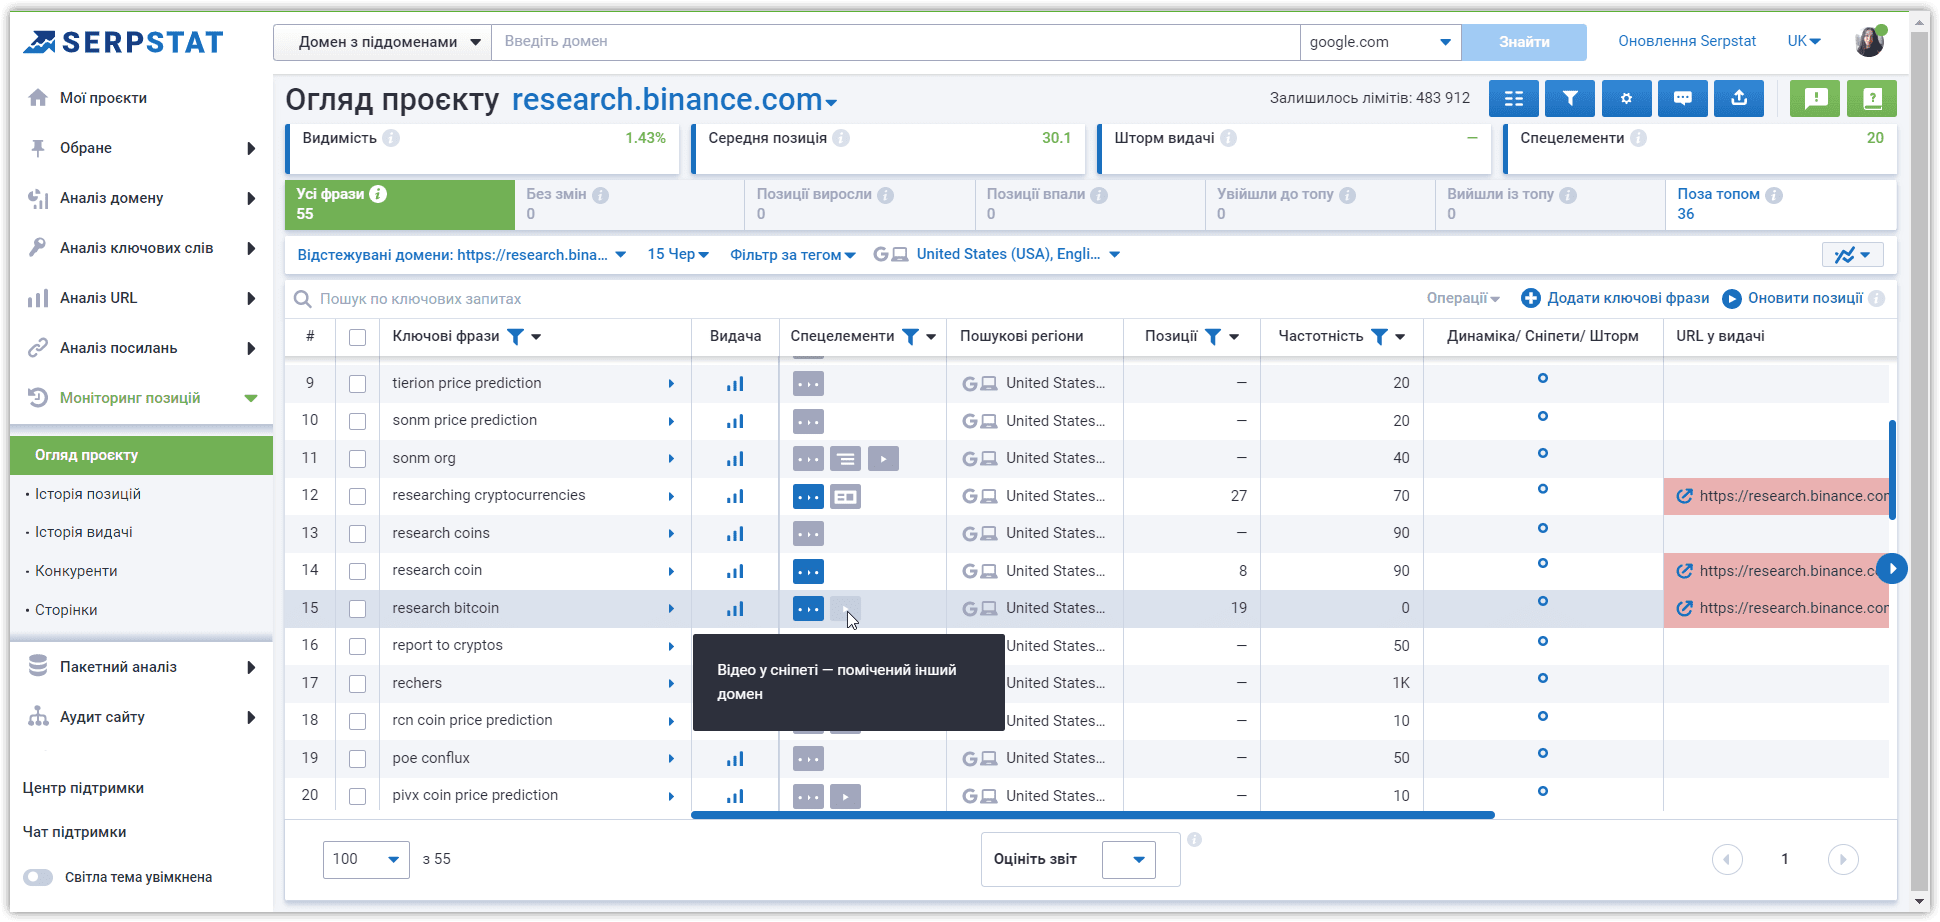Open Історія позицій submenu item

click(88, 494)
